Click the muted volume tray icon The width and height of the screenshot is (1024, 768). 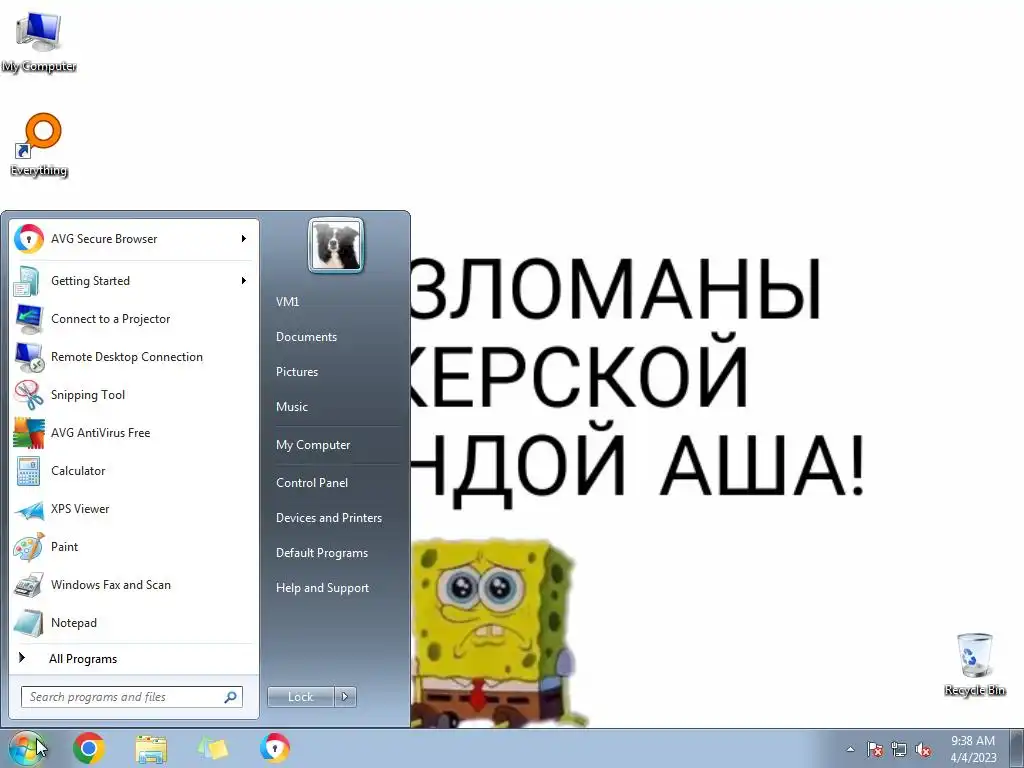point(923,749)
